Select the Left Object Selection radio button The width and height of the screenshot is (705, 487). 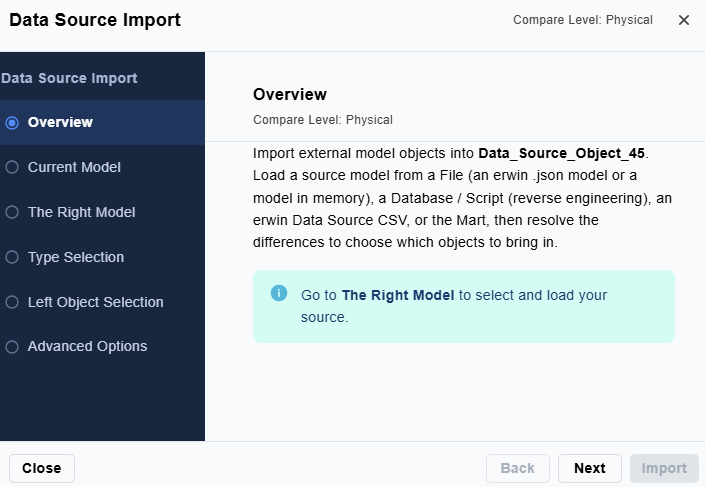(12, 302)
